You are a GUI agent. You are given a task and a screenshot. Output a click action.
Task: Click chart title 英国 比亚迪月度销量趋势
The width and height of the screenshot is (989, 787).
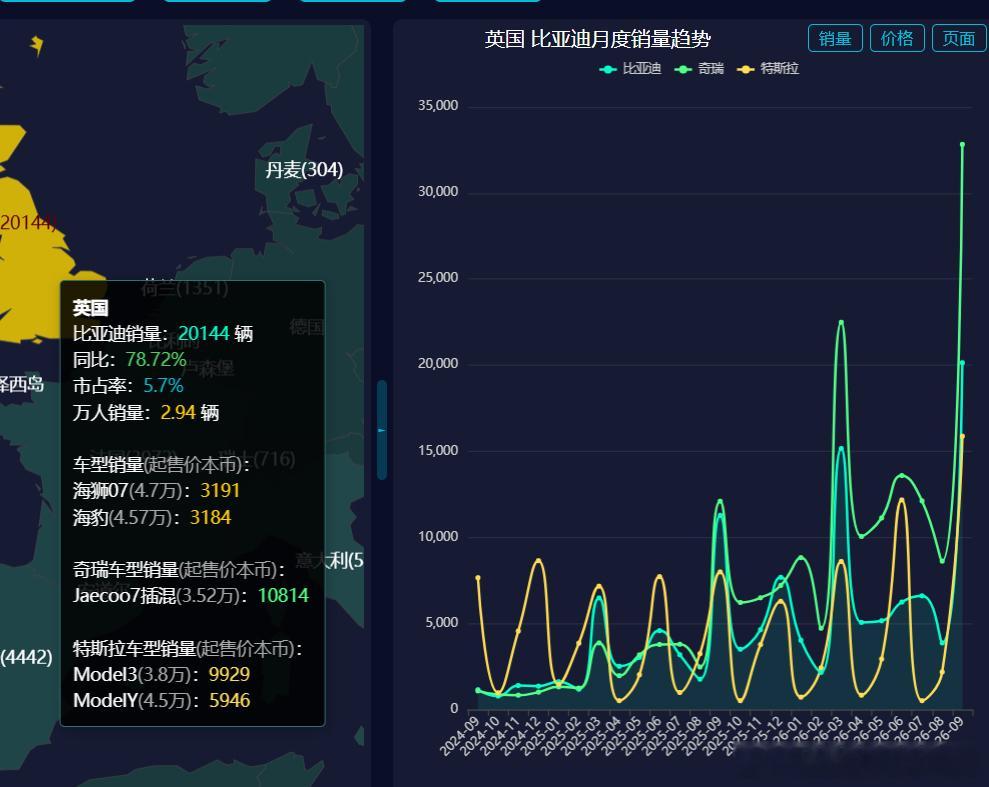point(598,39)
